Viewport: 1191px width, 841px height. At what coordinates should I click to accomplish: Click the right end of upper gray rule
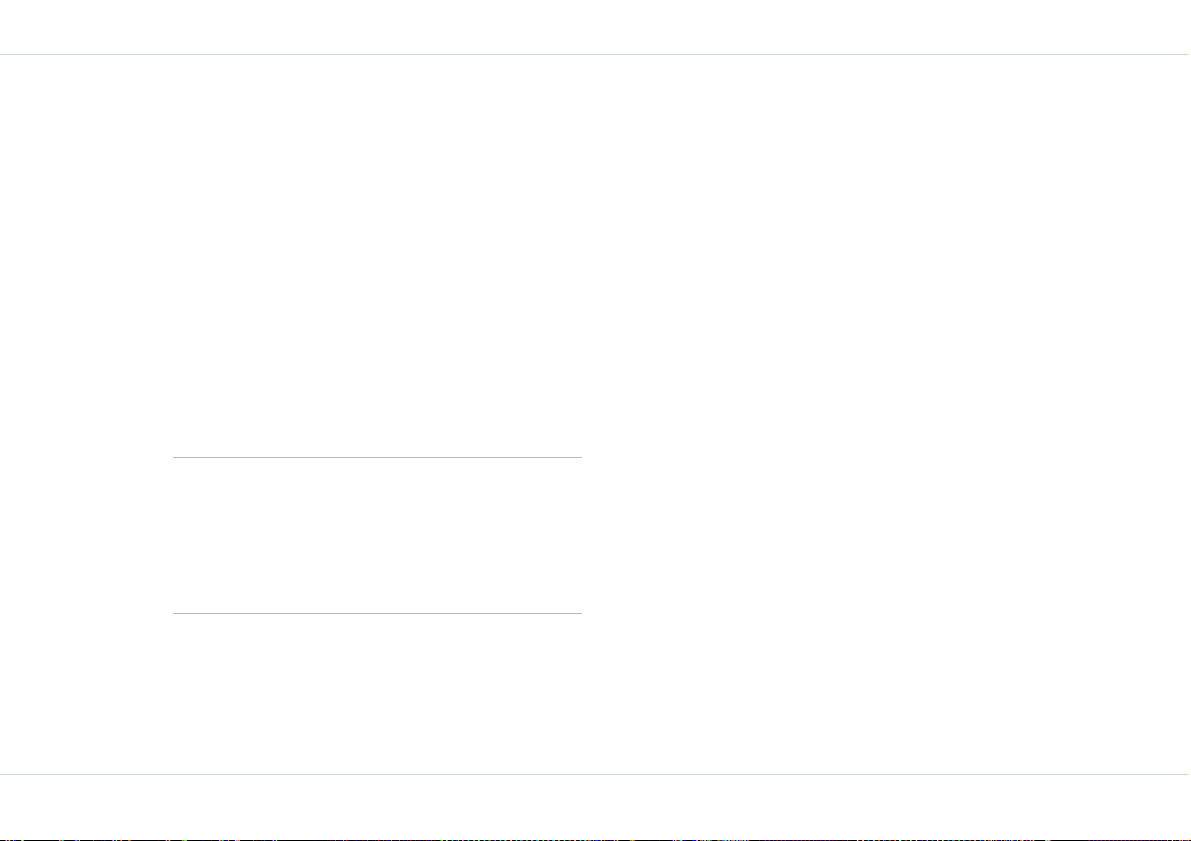(x=580, y=457)
